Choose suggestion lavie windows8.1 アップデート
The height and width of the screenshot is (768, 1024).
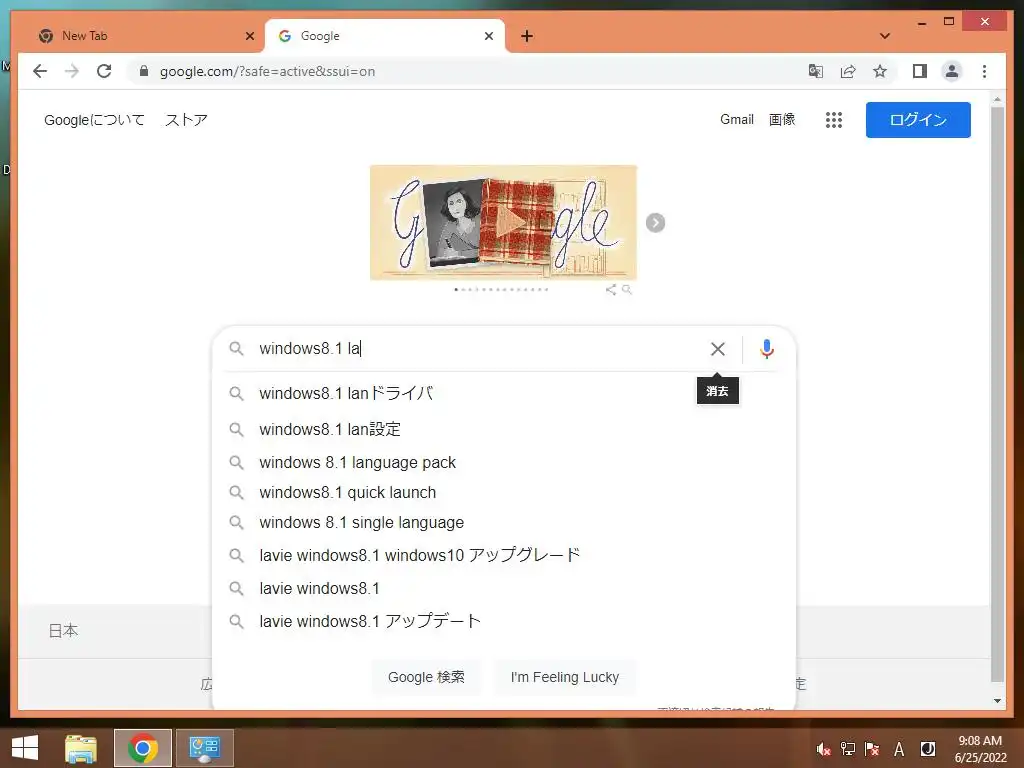(504, 621)
